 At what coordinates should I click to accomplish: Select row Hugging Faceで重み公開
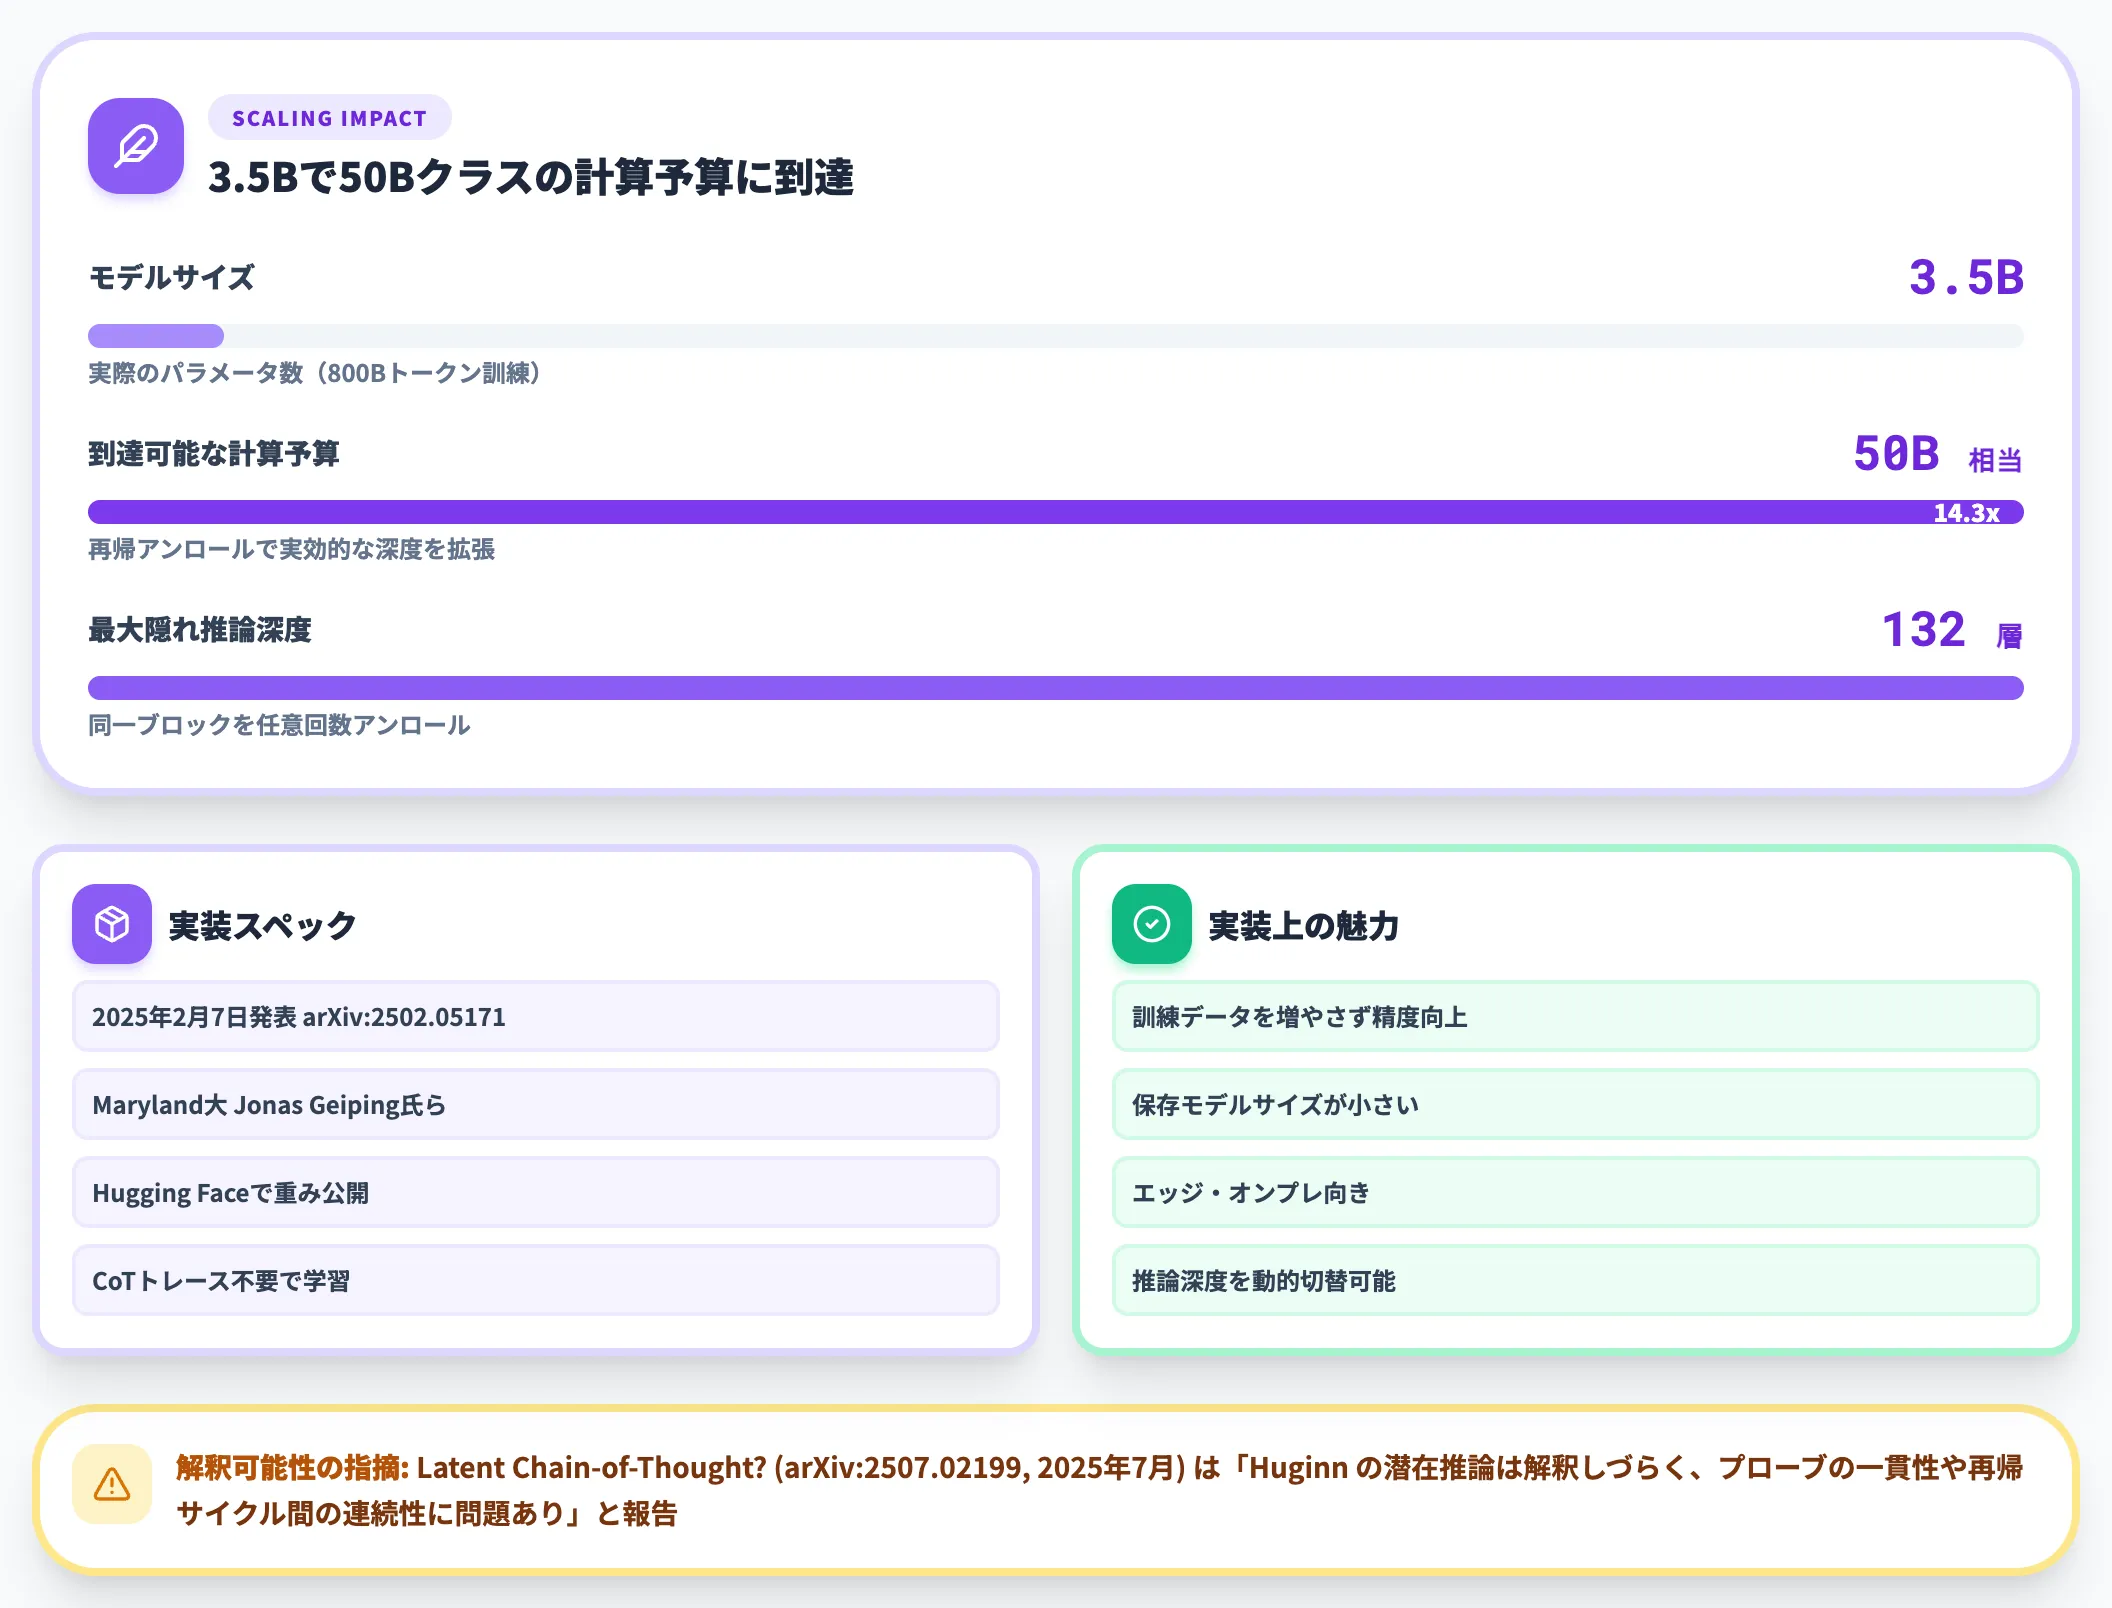click(536, 1192)
